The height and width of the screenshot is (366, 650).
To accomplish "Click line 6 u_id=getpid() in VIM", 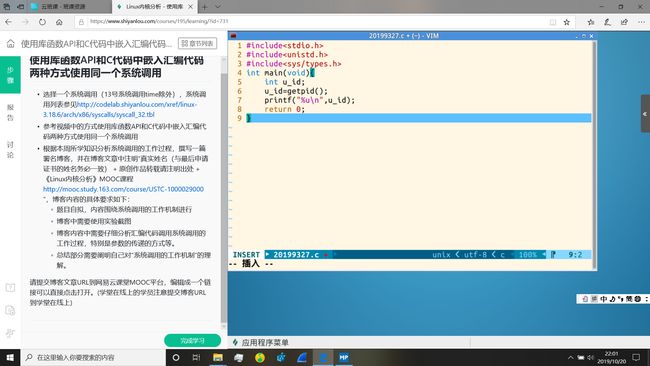I will click(x=296, y=91).
